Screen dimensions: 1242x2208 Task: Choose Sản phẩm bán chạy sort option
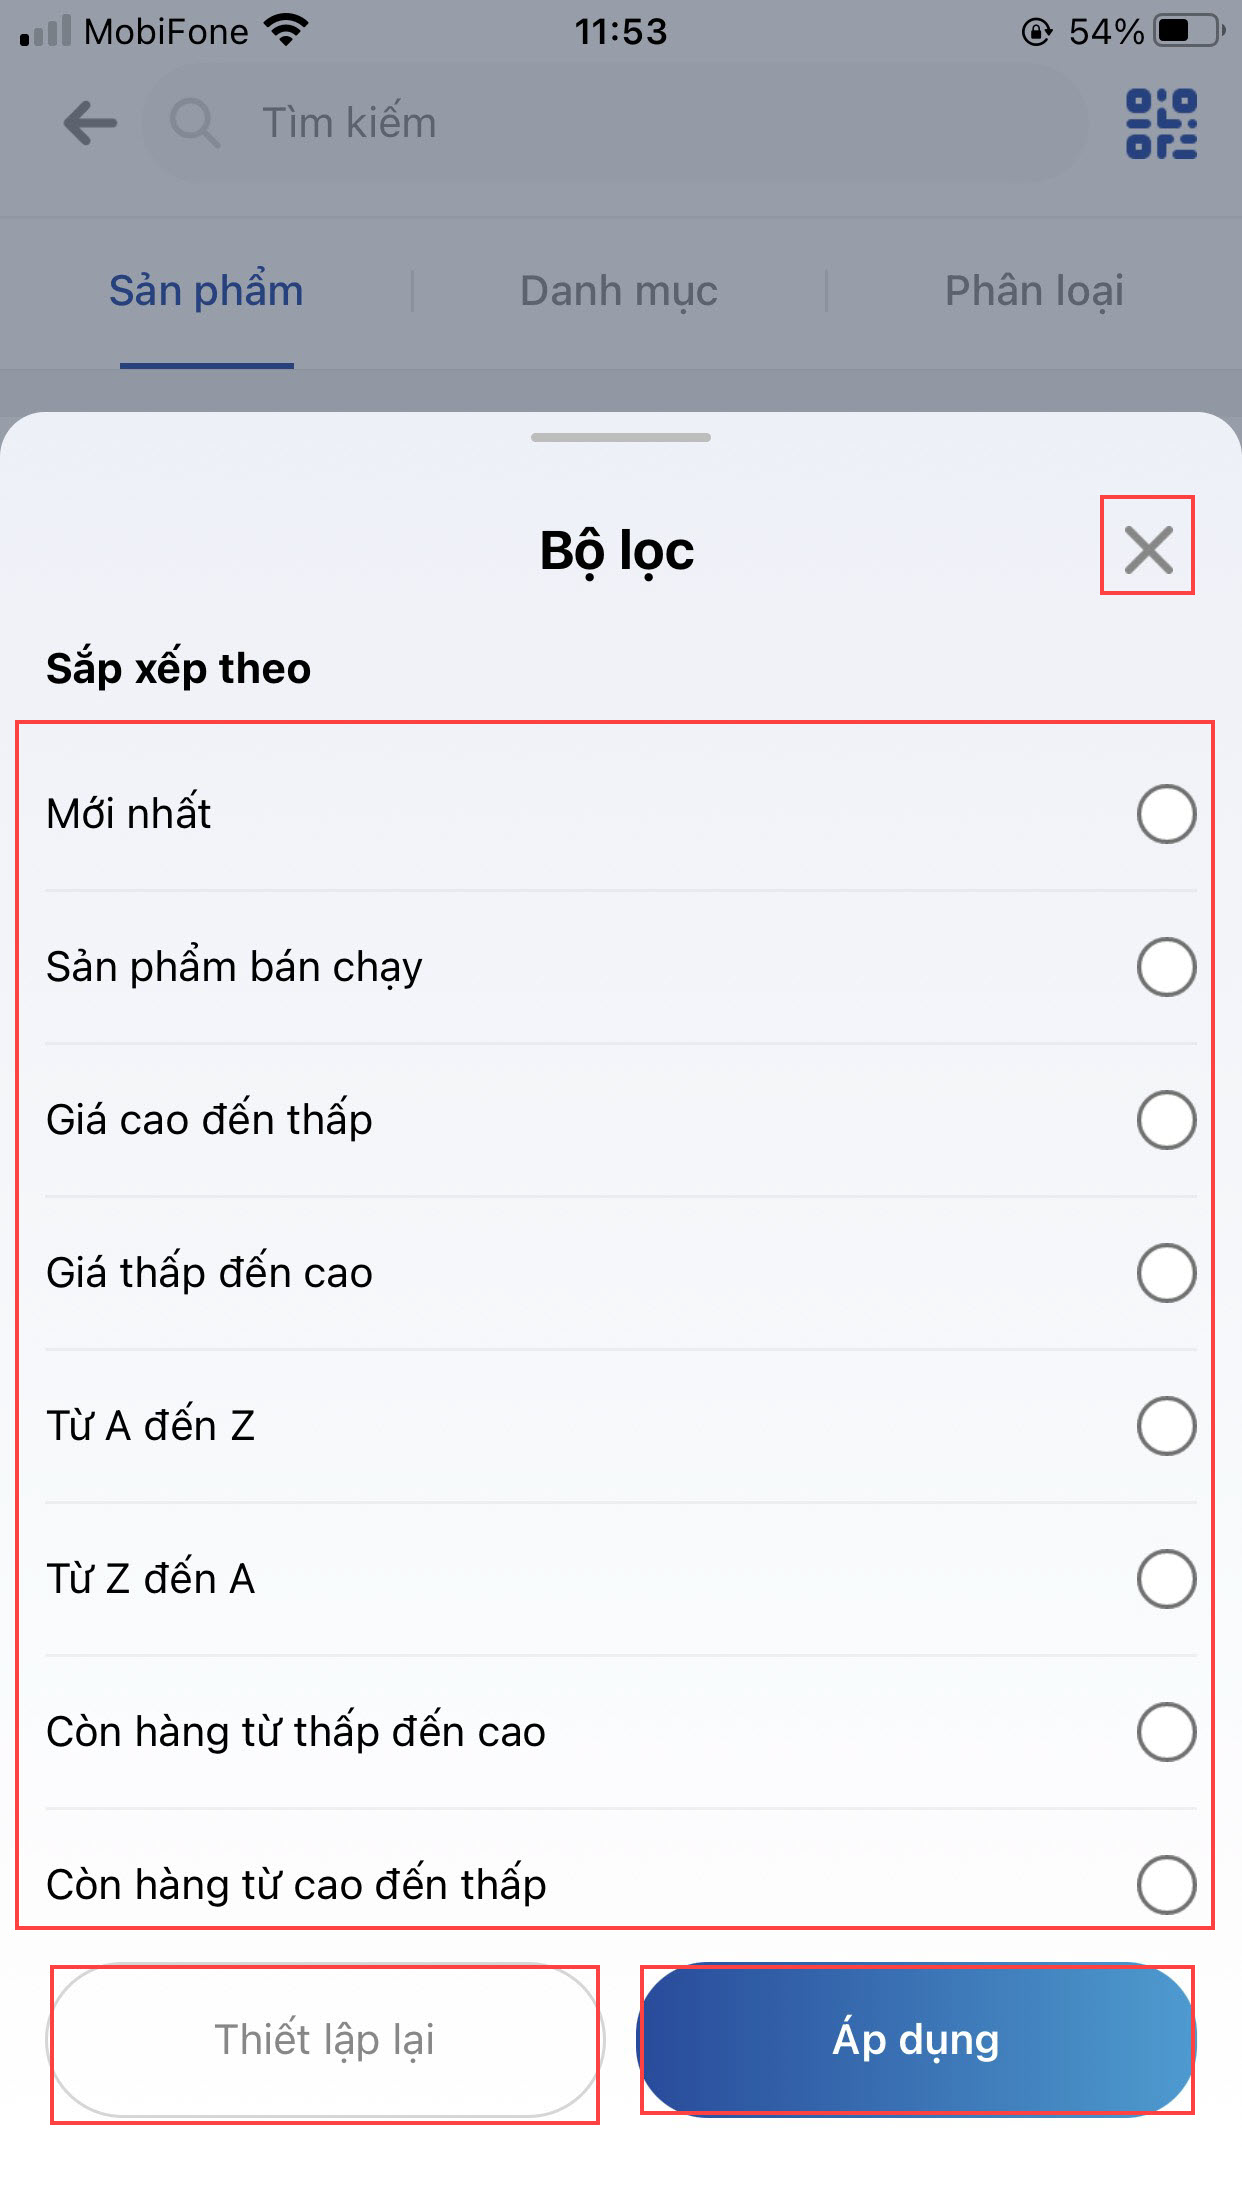coord(1166,967)
